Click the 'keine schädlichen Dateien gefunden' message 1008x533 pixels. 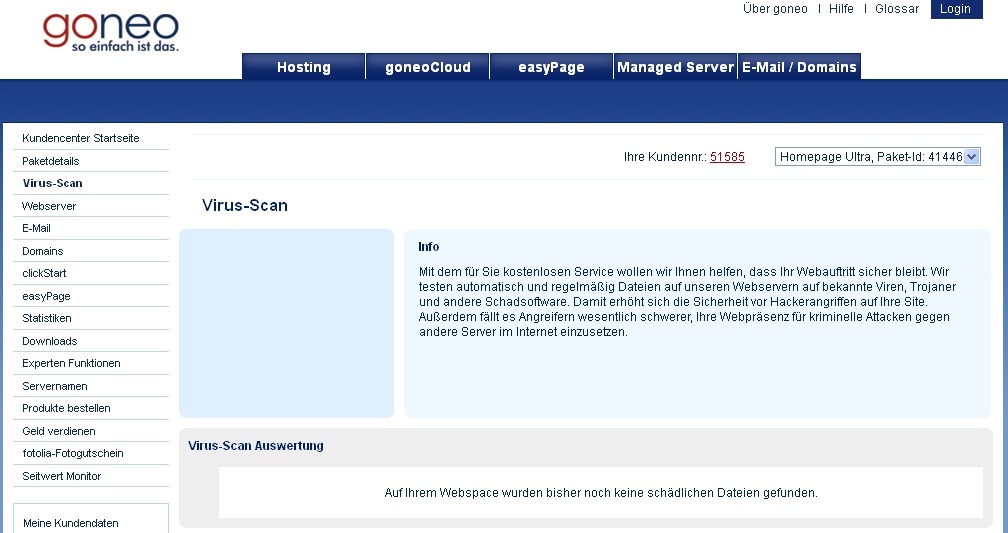[x=601, y=493]
